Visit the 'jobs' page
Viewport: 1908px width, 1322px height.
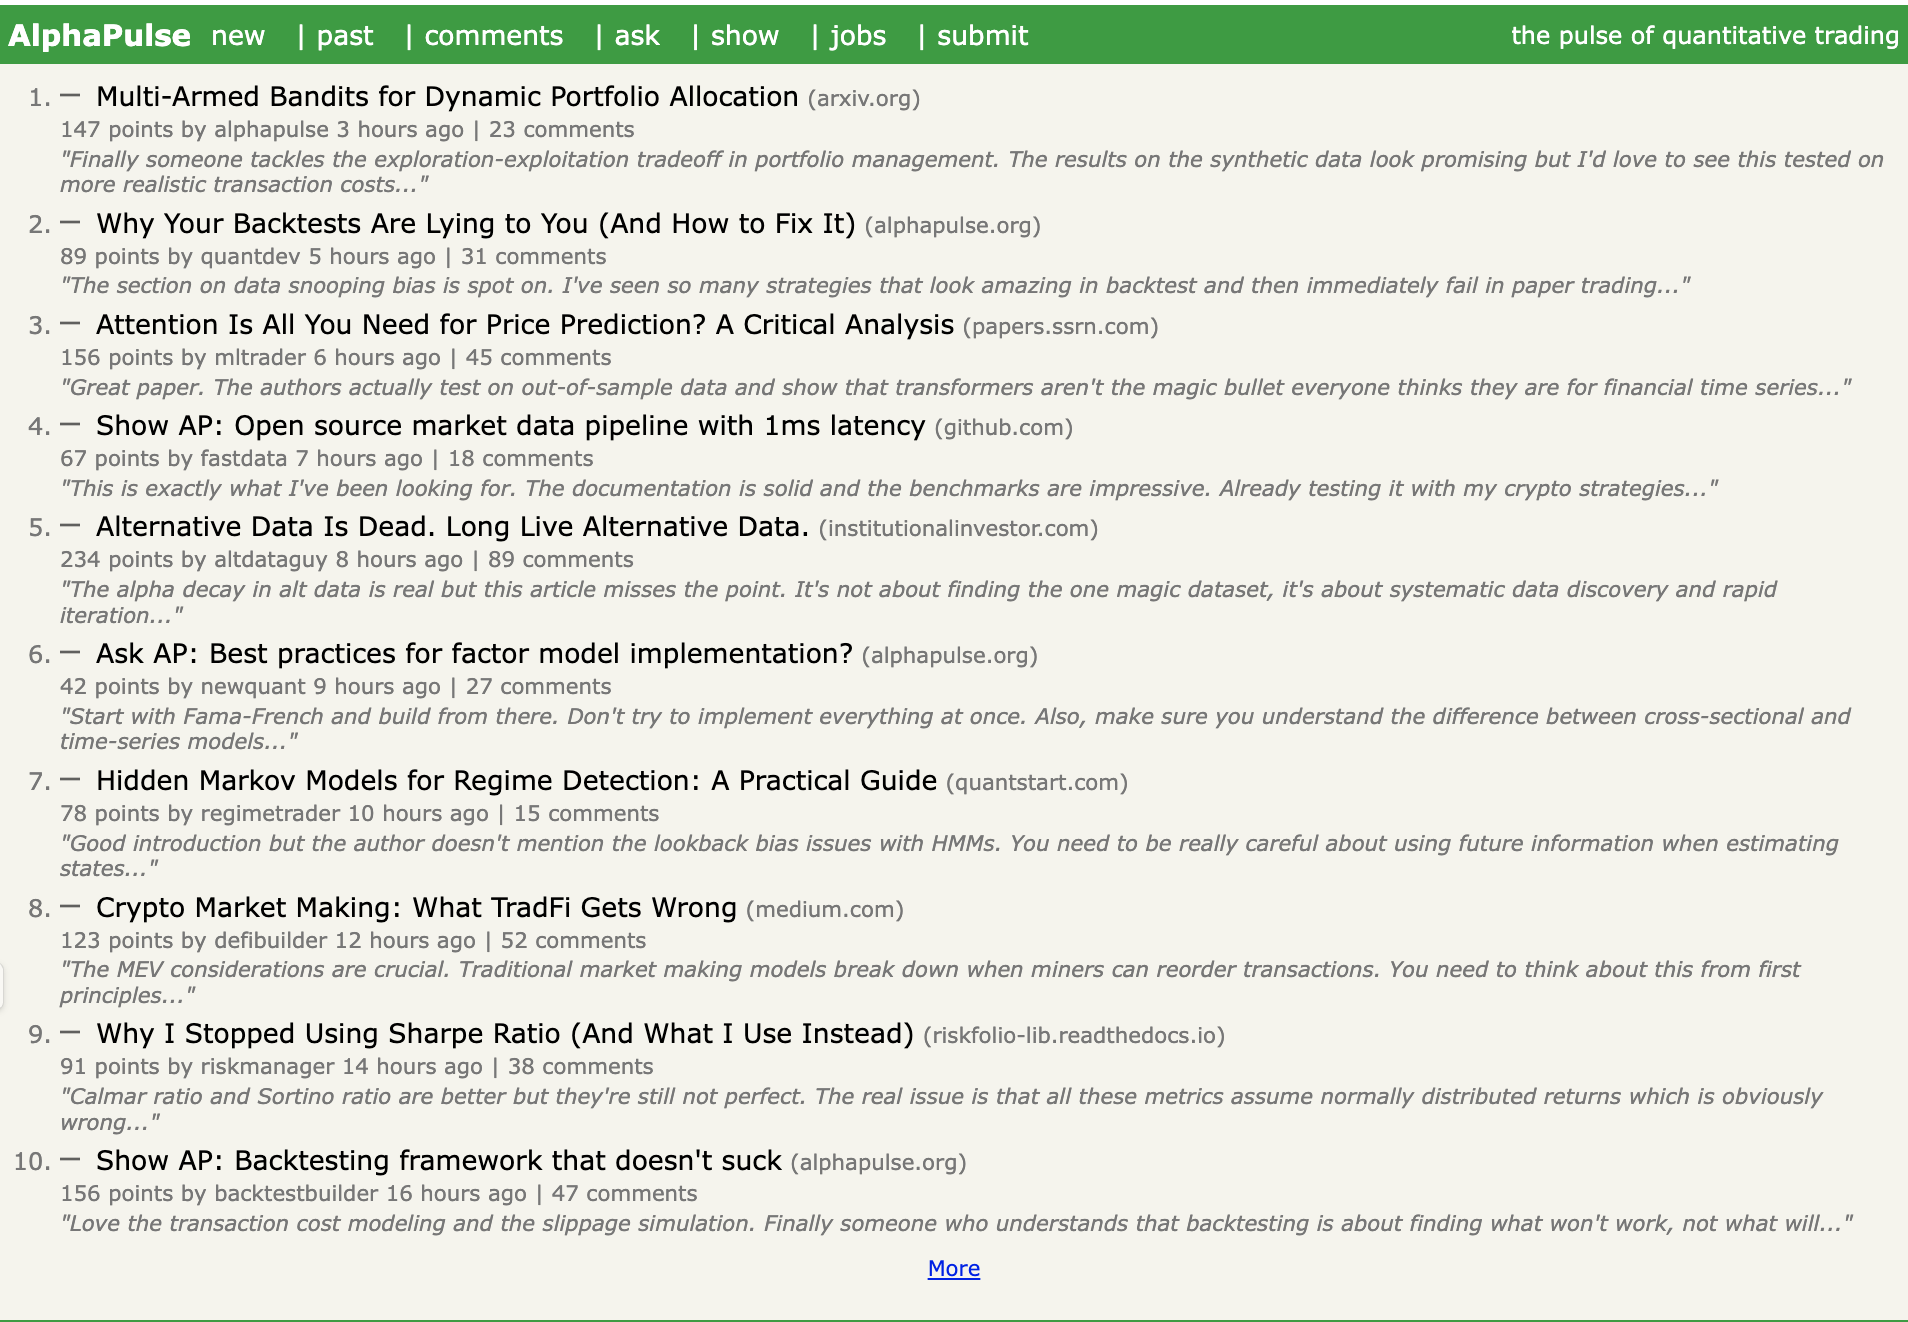coord(858,36)
